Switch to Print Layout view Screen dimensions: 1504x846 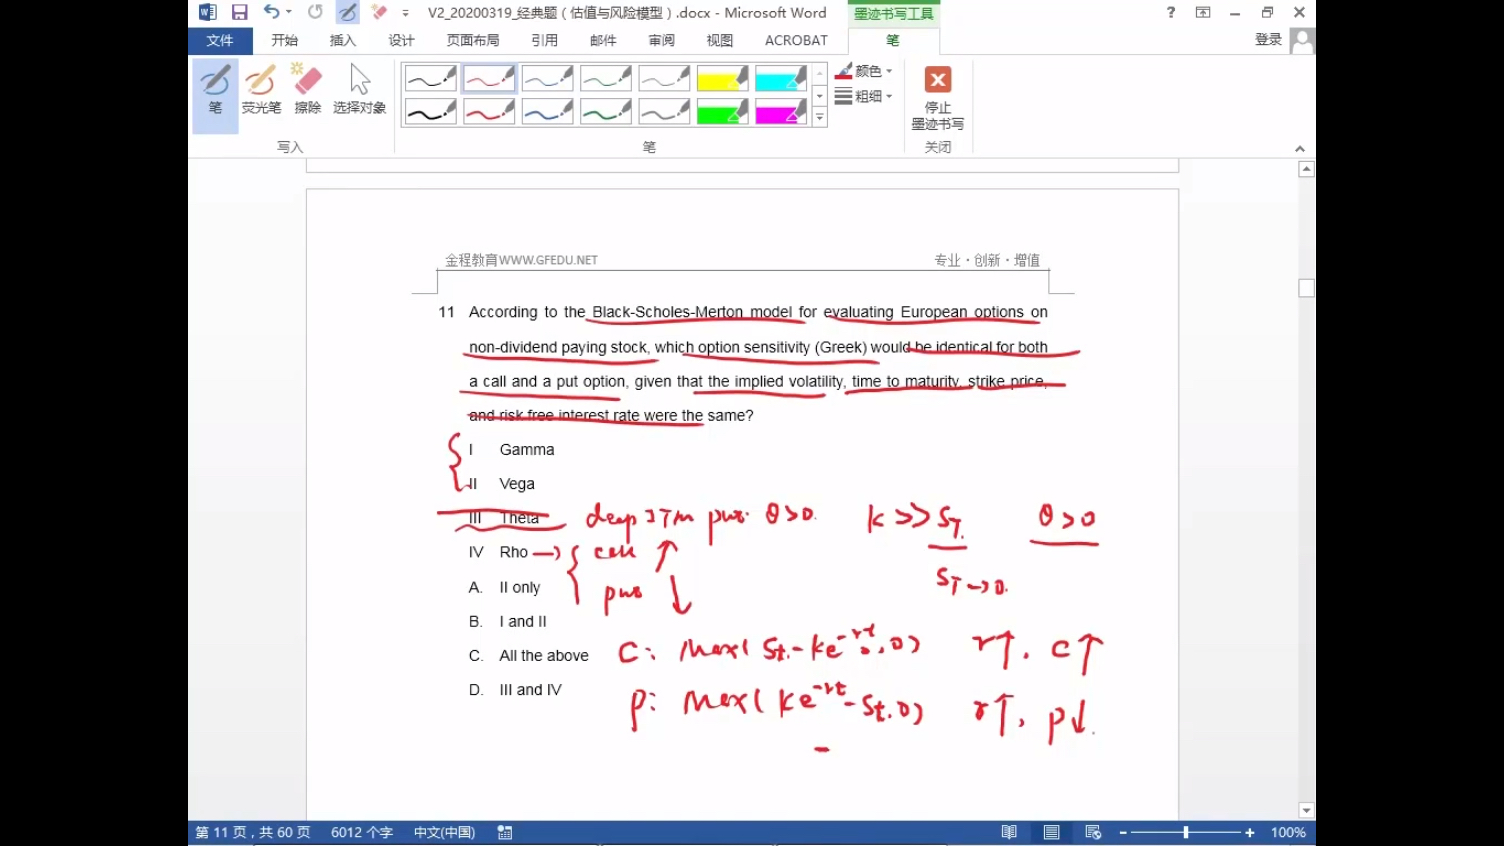tap(1051, 832)
